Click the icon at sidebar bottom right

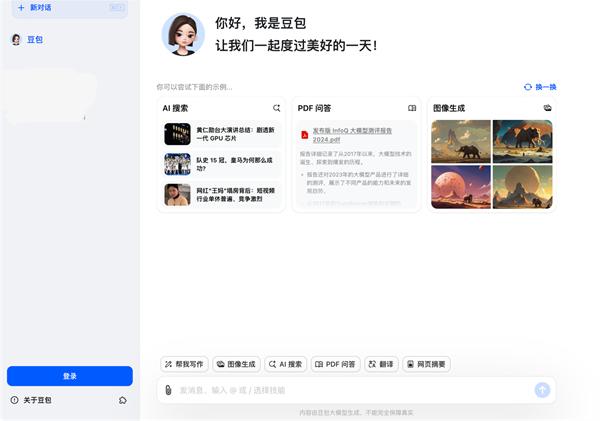click(122, 400)
